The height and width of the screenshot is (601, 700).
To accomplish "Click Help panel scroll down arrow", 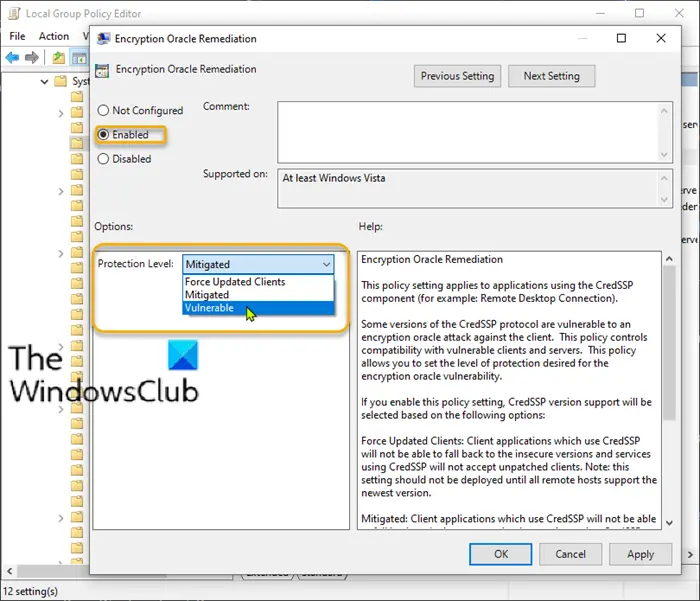I will pyautogui.click(x=669, y=523).
